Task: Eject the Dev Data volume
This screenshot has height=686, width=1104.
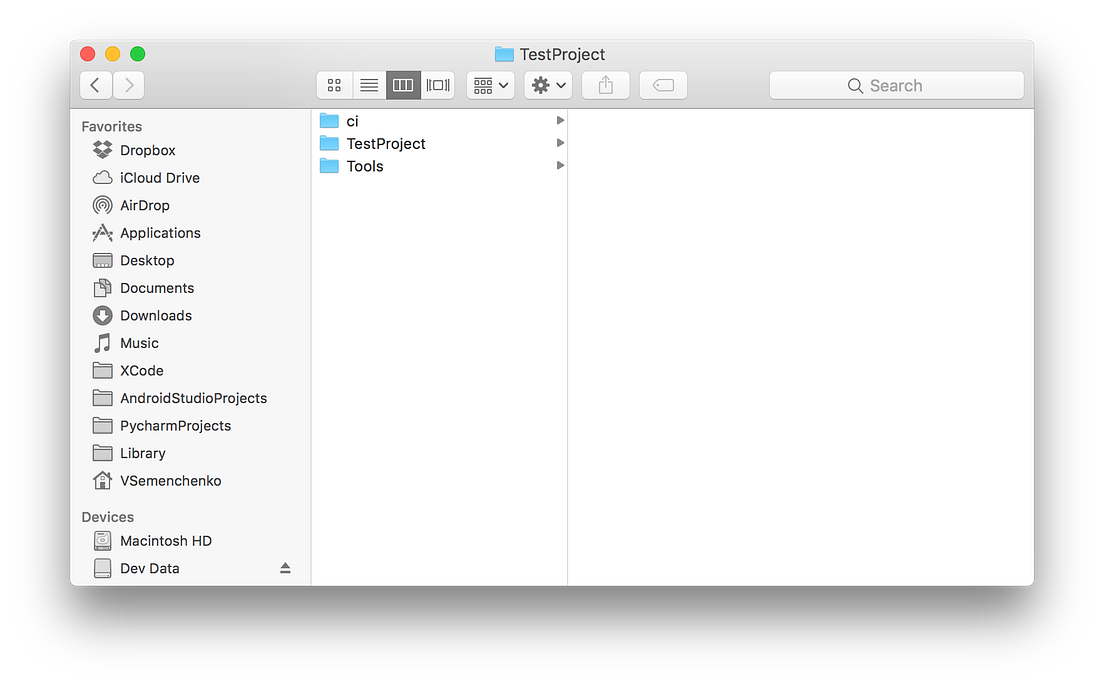Action: coord(285,567)
